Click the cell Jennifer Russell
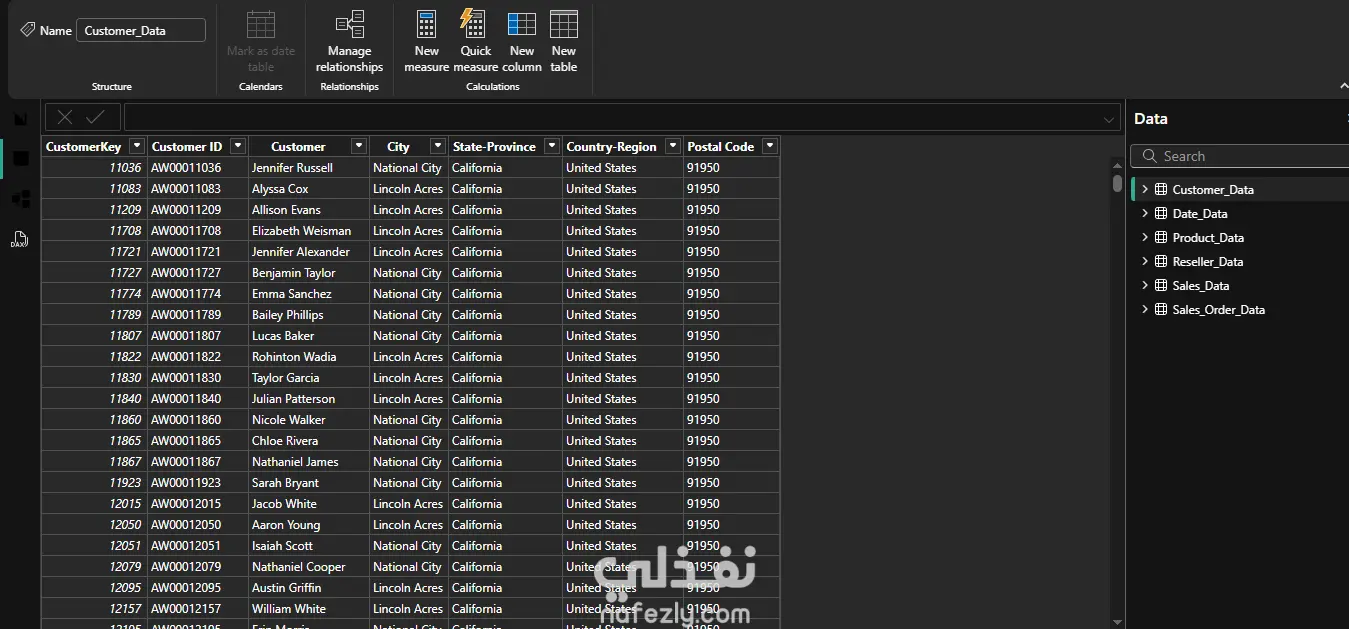This screenshot has width=1349, height=629. 309,167
